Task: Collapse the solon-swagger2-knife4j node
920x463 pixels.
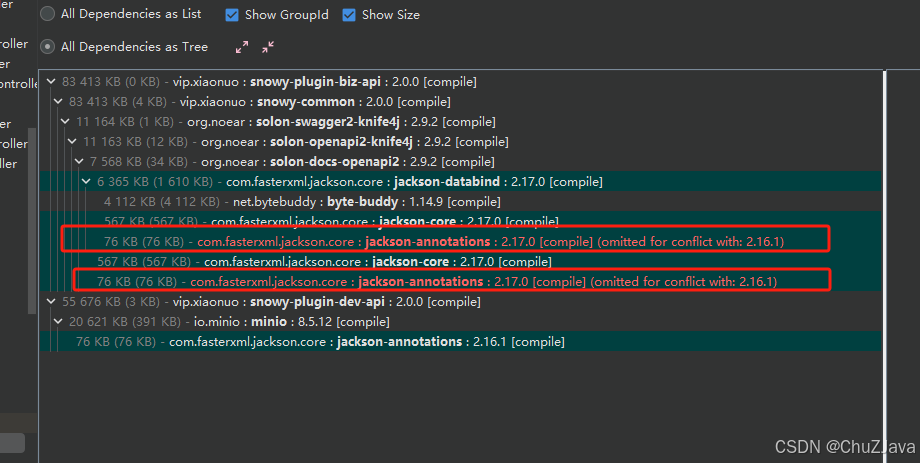Action: click(65, 121)
